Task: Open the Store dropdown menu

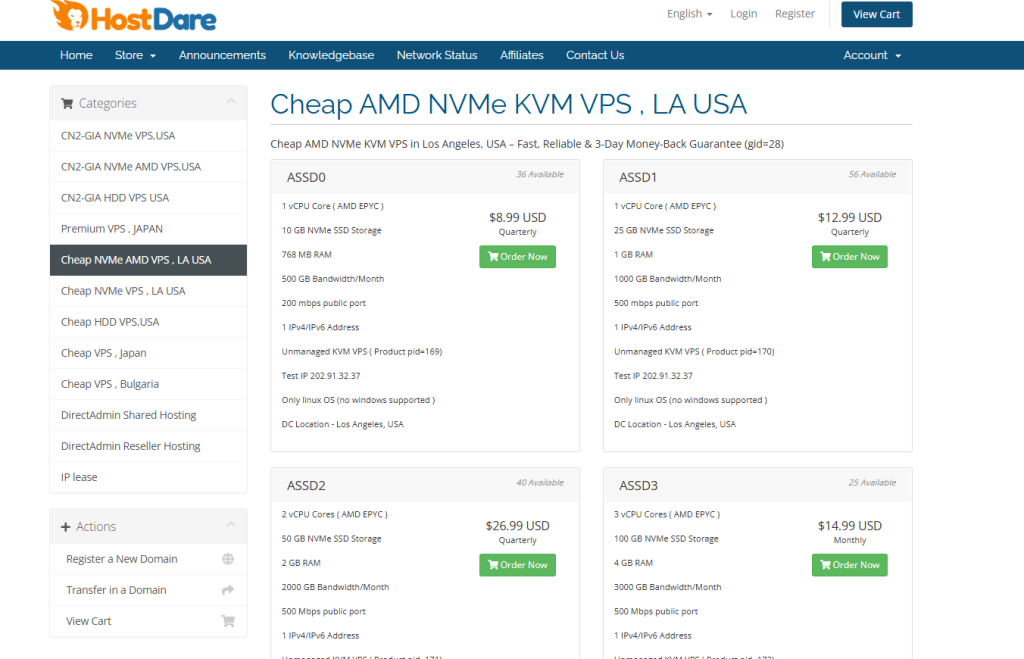Action: coord(135,56)
